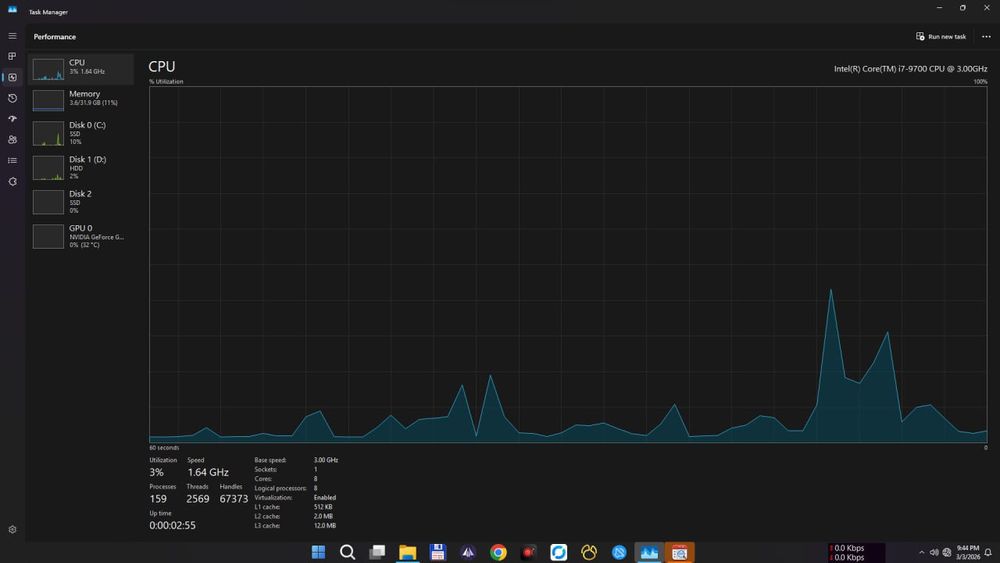Open the blue round app on taskbar

point(619,552)
